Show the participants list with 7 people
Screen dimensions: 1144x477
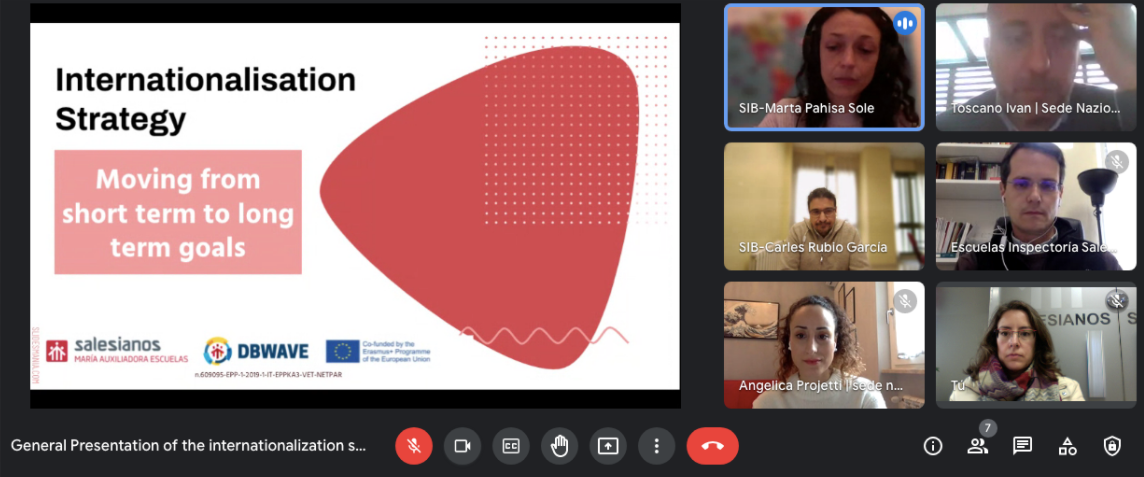(977, 446)
